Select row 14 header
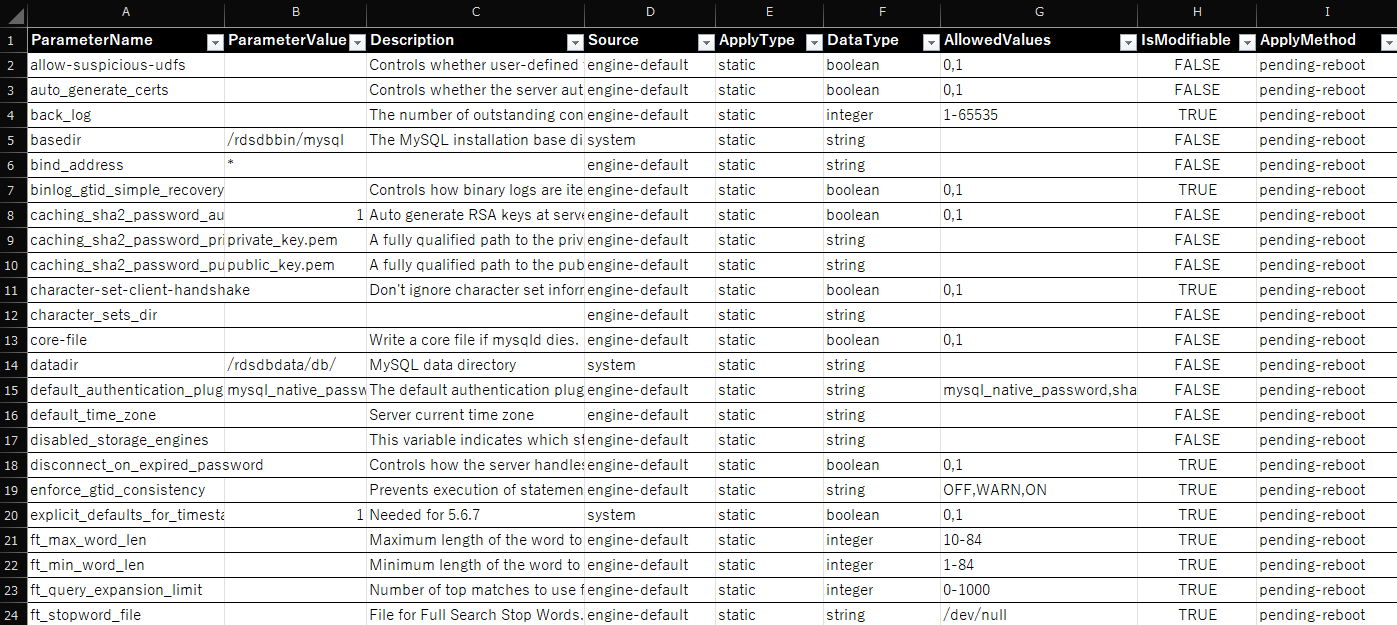The height and width of the screenshot is (625, 1397). click(13, 365)
